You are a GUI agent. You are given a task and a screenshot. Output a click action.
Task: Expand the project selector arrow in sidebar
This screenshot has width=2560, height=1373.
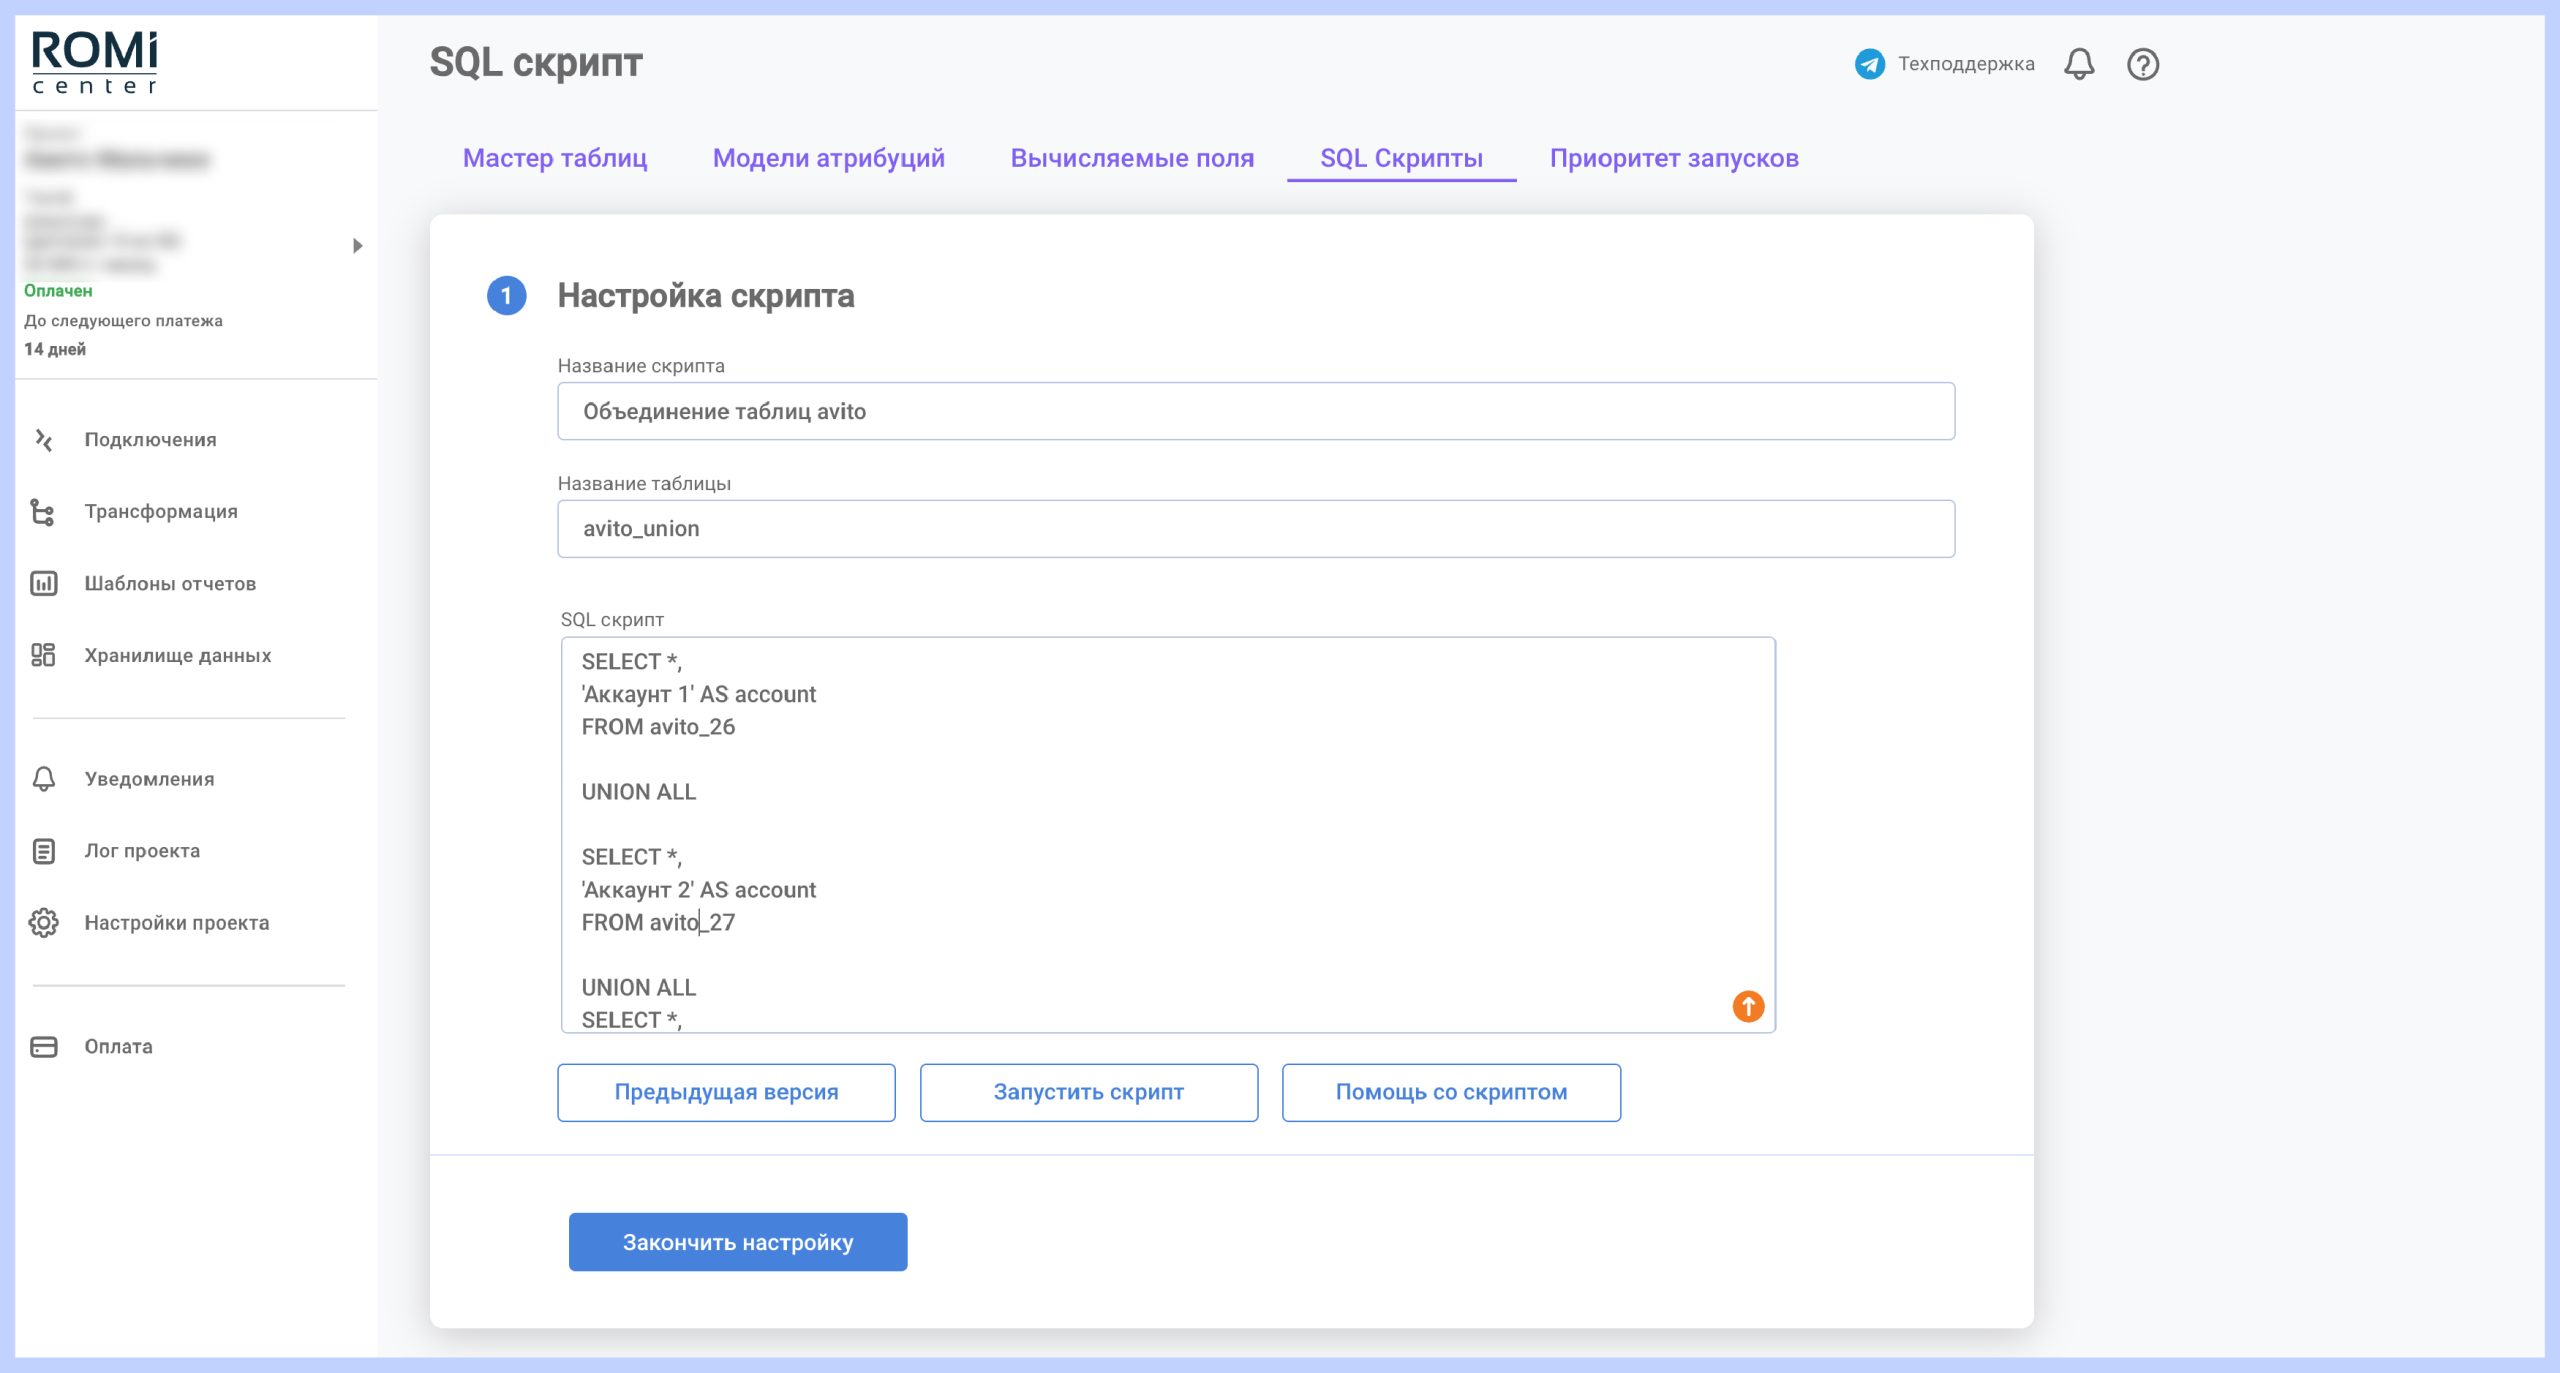point(357,246)
